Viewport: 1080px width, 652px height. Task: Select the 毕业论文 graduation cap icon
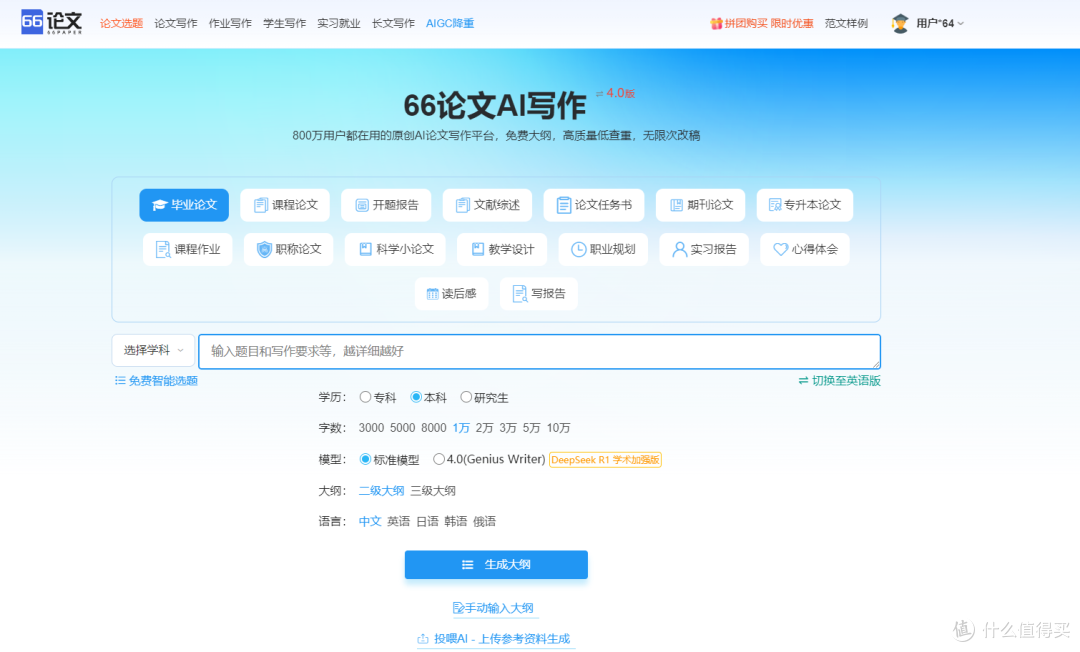[160, 205]
